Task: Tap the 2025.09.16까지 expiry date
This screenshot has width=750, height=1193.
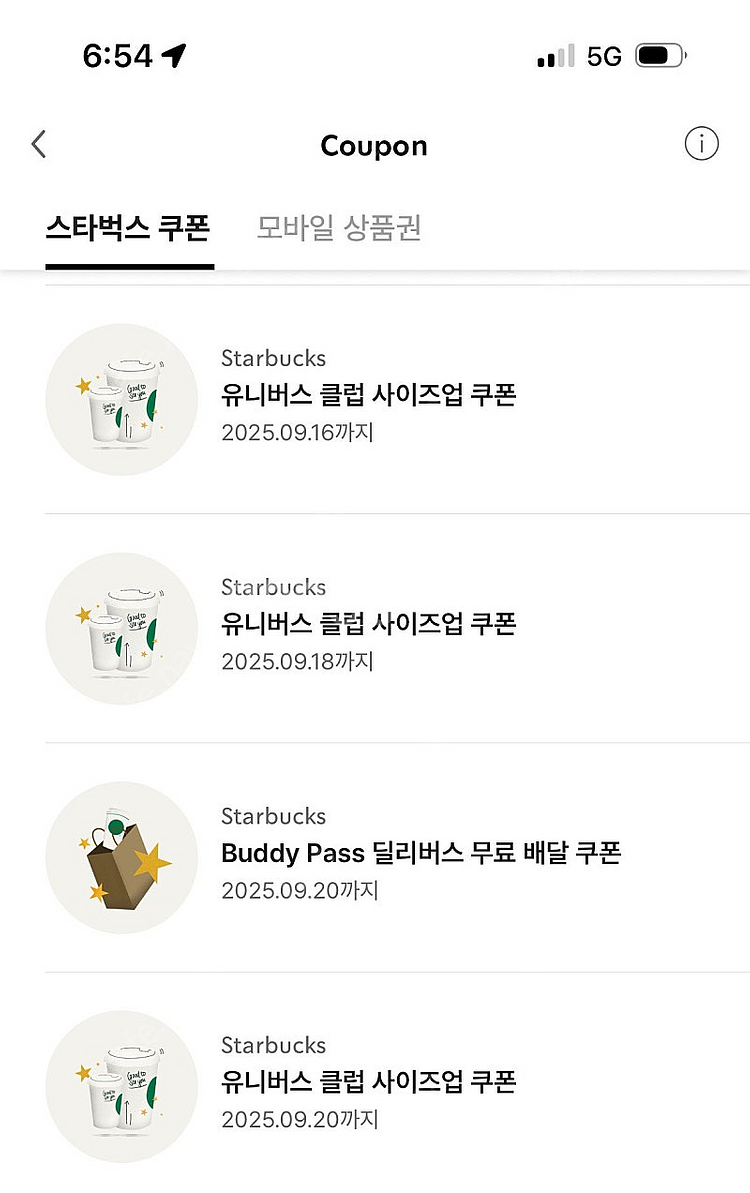Action: click(297, 433)
